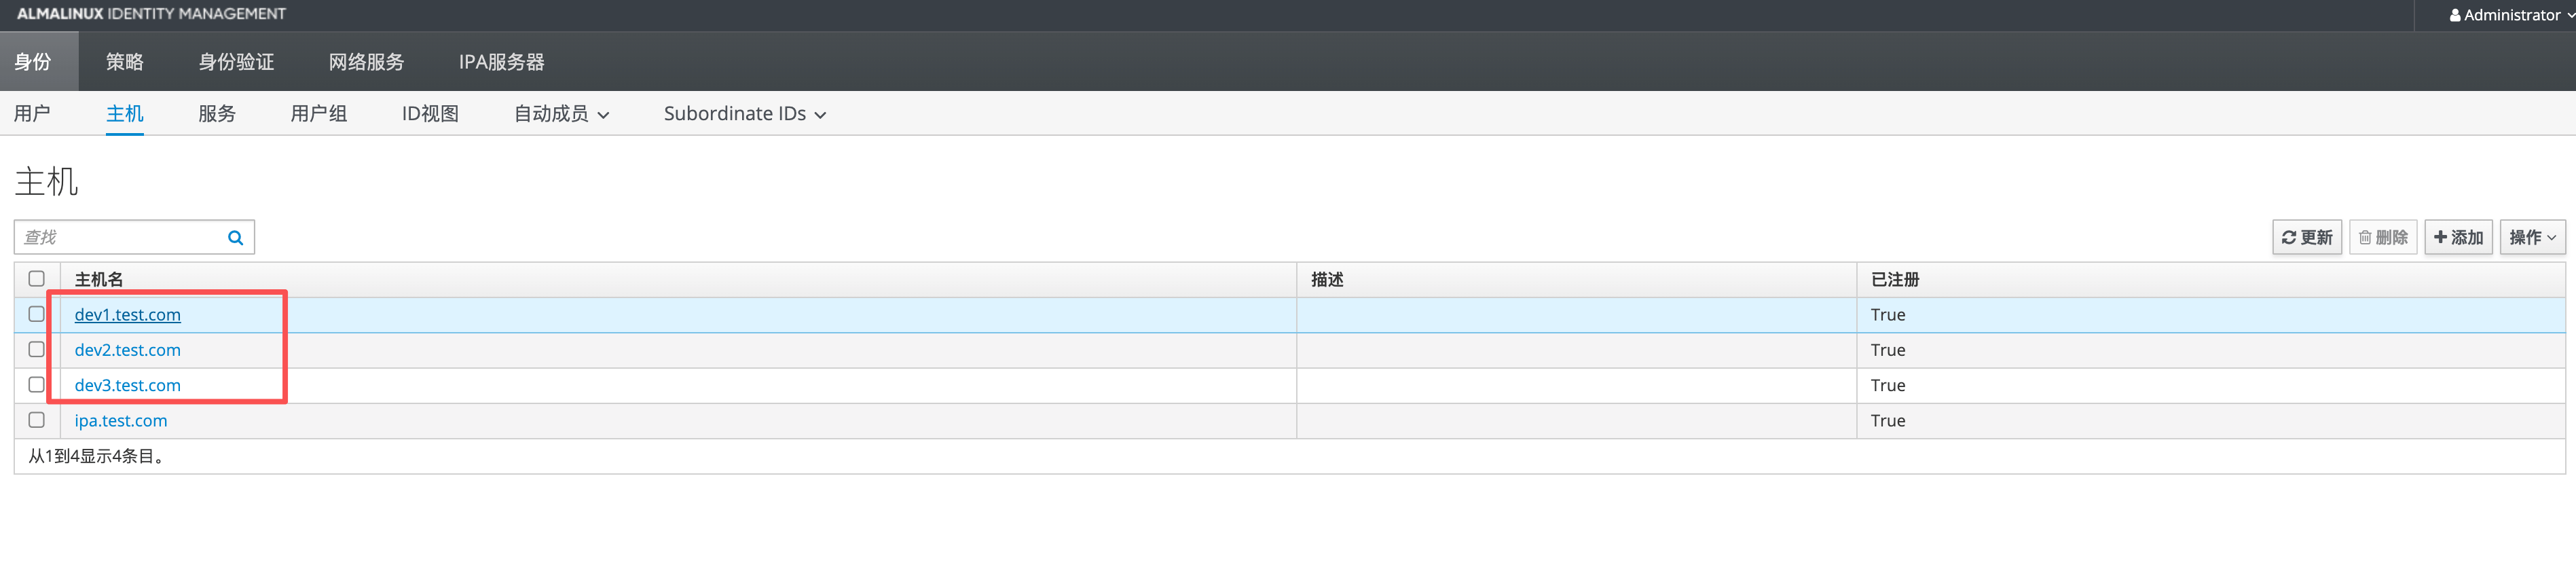This screenshot has height=565, width=2576.
Task: Open the 操作 actions dropdown
Action: pyautogui.click(x=2532, y=237)
